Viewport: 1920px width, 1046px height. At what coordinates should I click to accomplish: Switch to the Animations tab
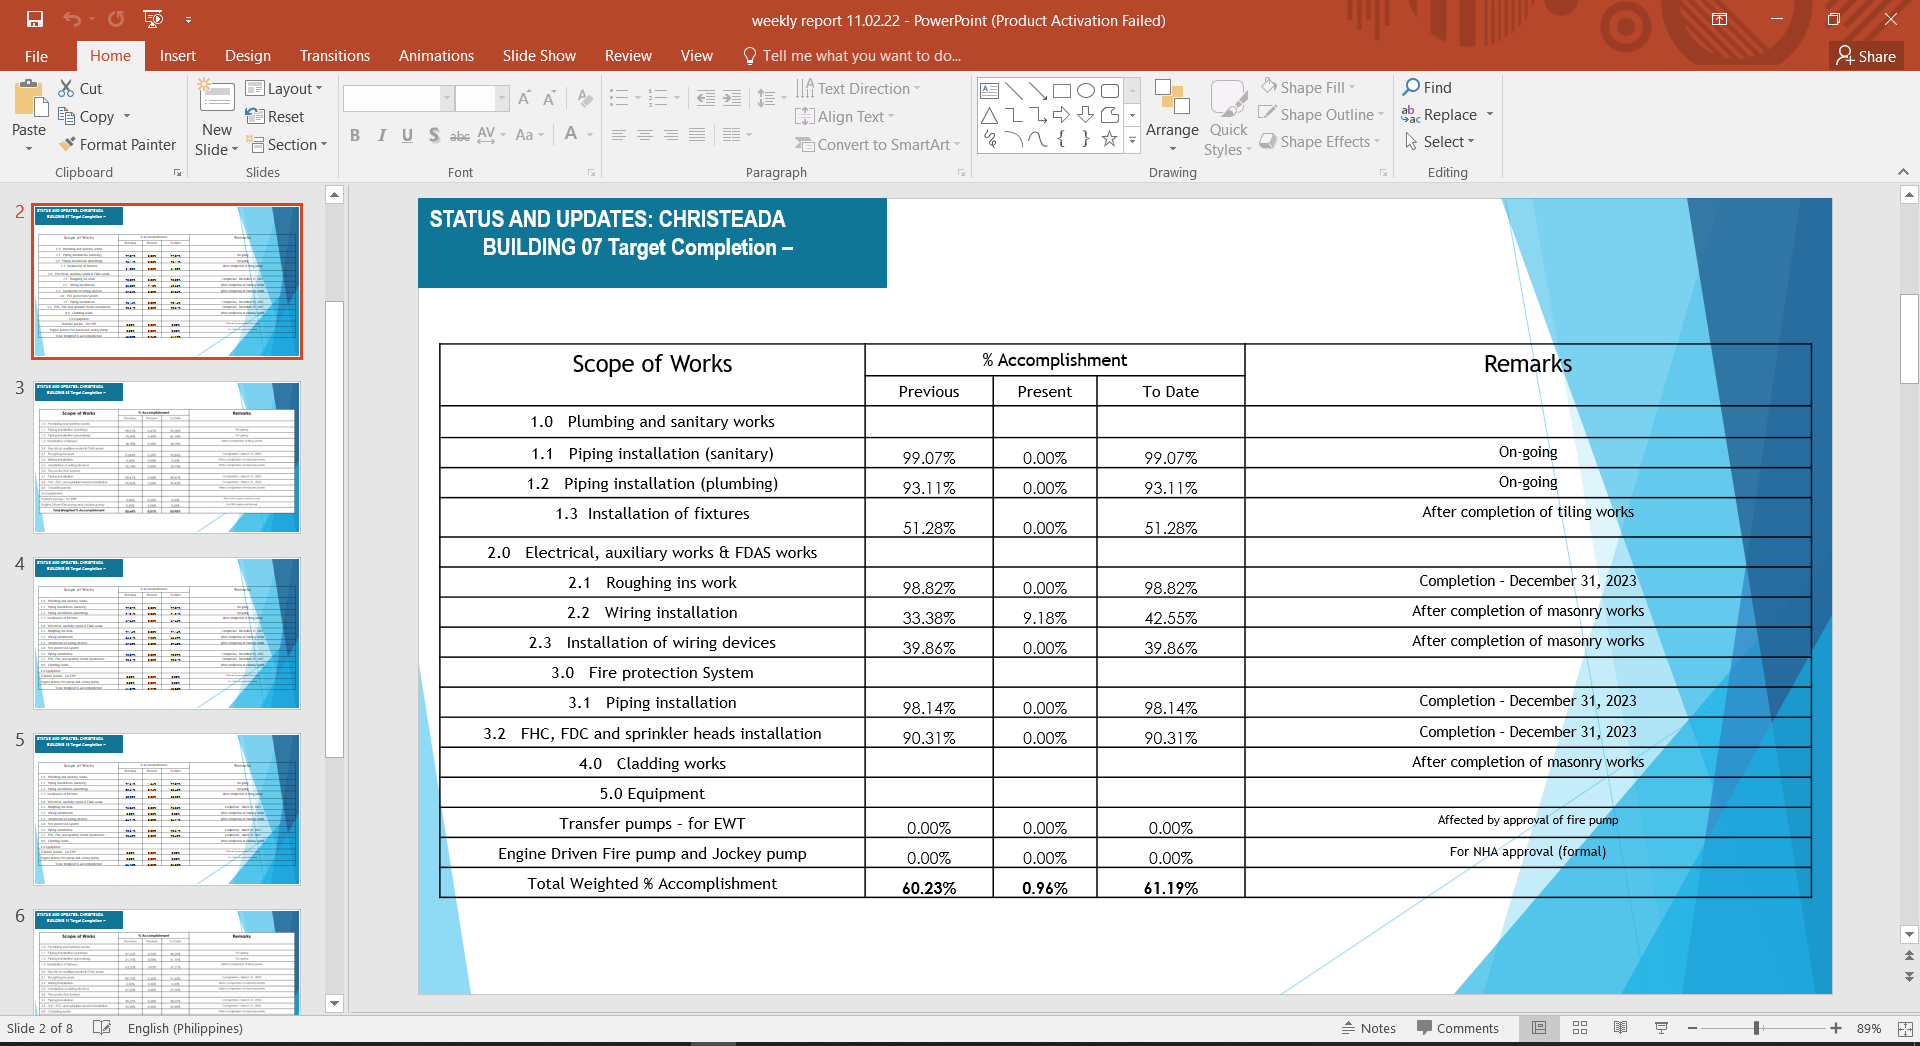tap(436, 56)
